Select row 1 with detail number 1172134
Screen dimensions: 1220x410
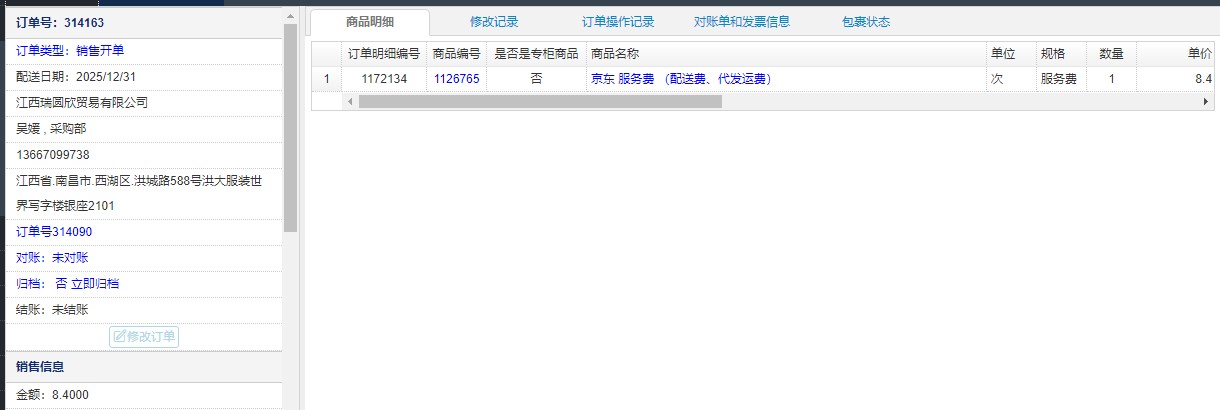tap(384, 79)
